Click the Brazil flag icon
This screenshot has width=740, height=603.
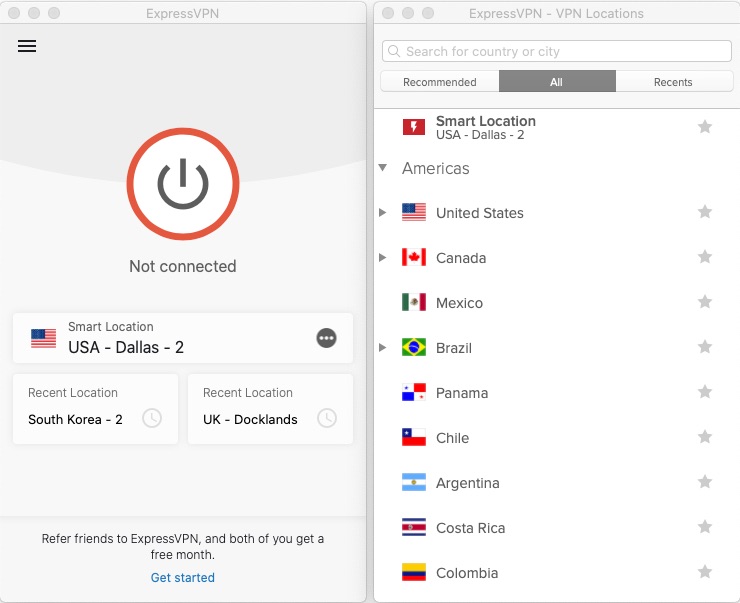pyautogui.click(x=414, y=347)
